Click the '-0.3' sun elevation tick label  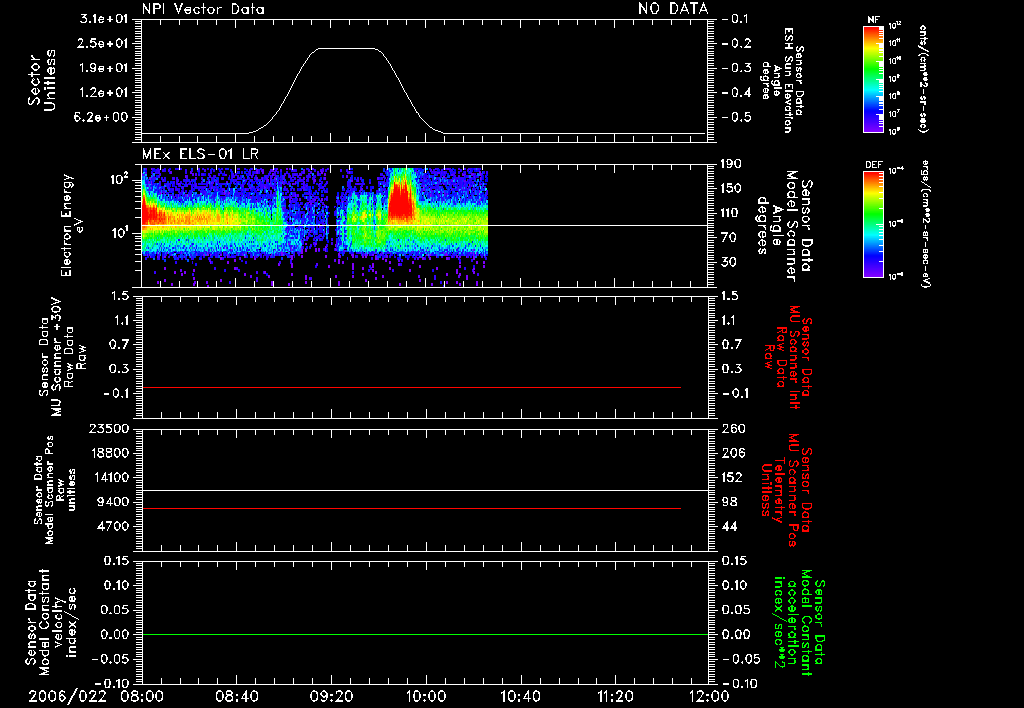coord(737,68)
